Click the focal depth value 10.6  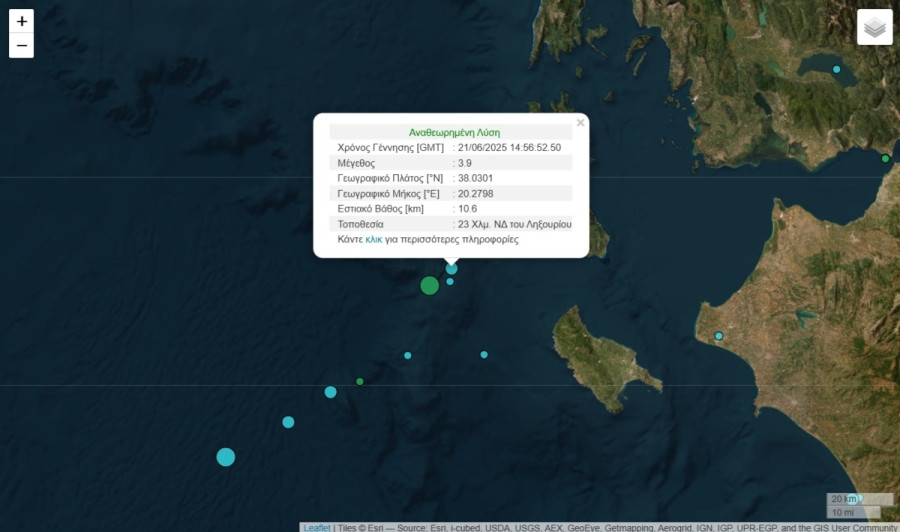tap(467, 208)
